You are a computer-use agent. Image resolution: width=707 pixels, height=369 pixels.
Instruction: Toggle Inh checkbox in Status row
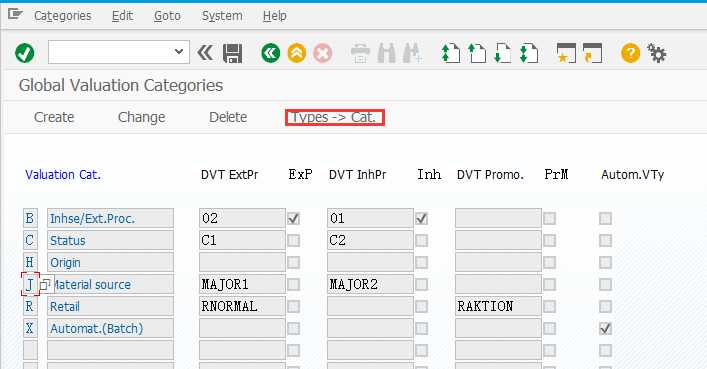422,240
